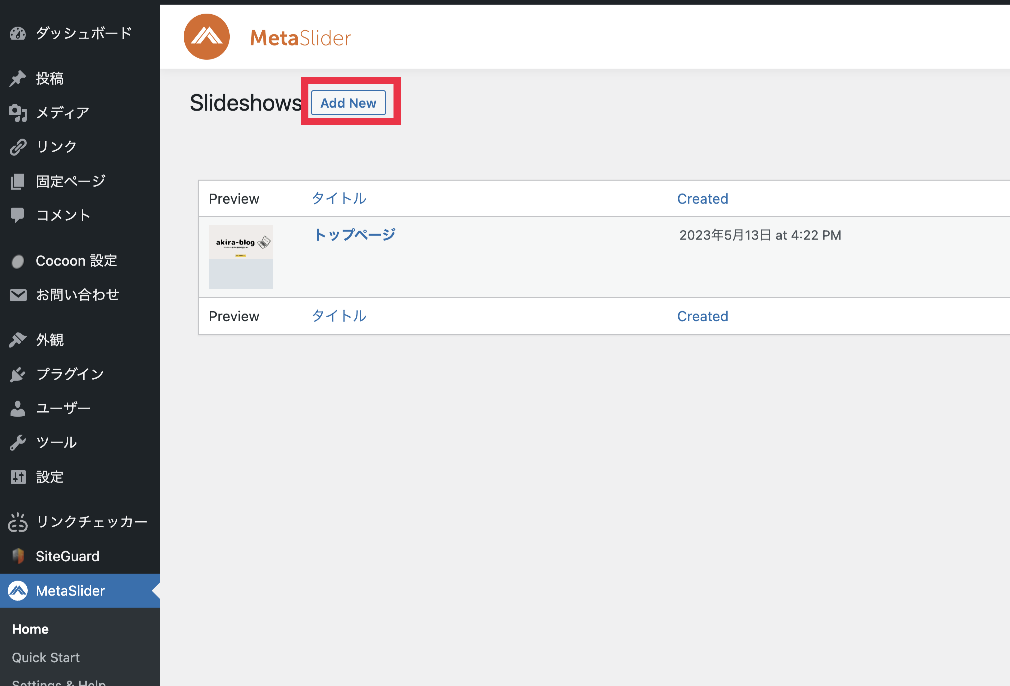Click the sliders icon beside 設定
Image resolution: width=1010 pixels, height=686 pixels.
click(18, 477)
